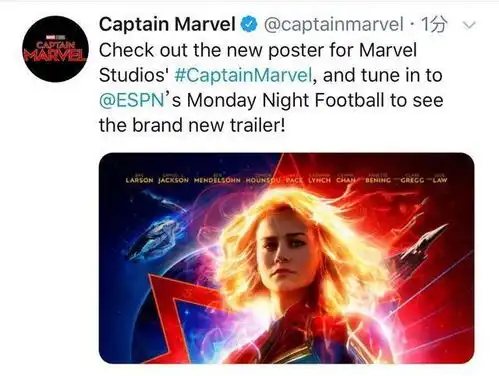Screen dimensions: 499x376
Task: Click the Marvel Studios logo in avatar
Action: [55, 36]
